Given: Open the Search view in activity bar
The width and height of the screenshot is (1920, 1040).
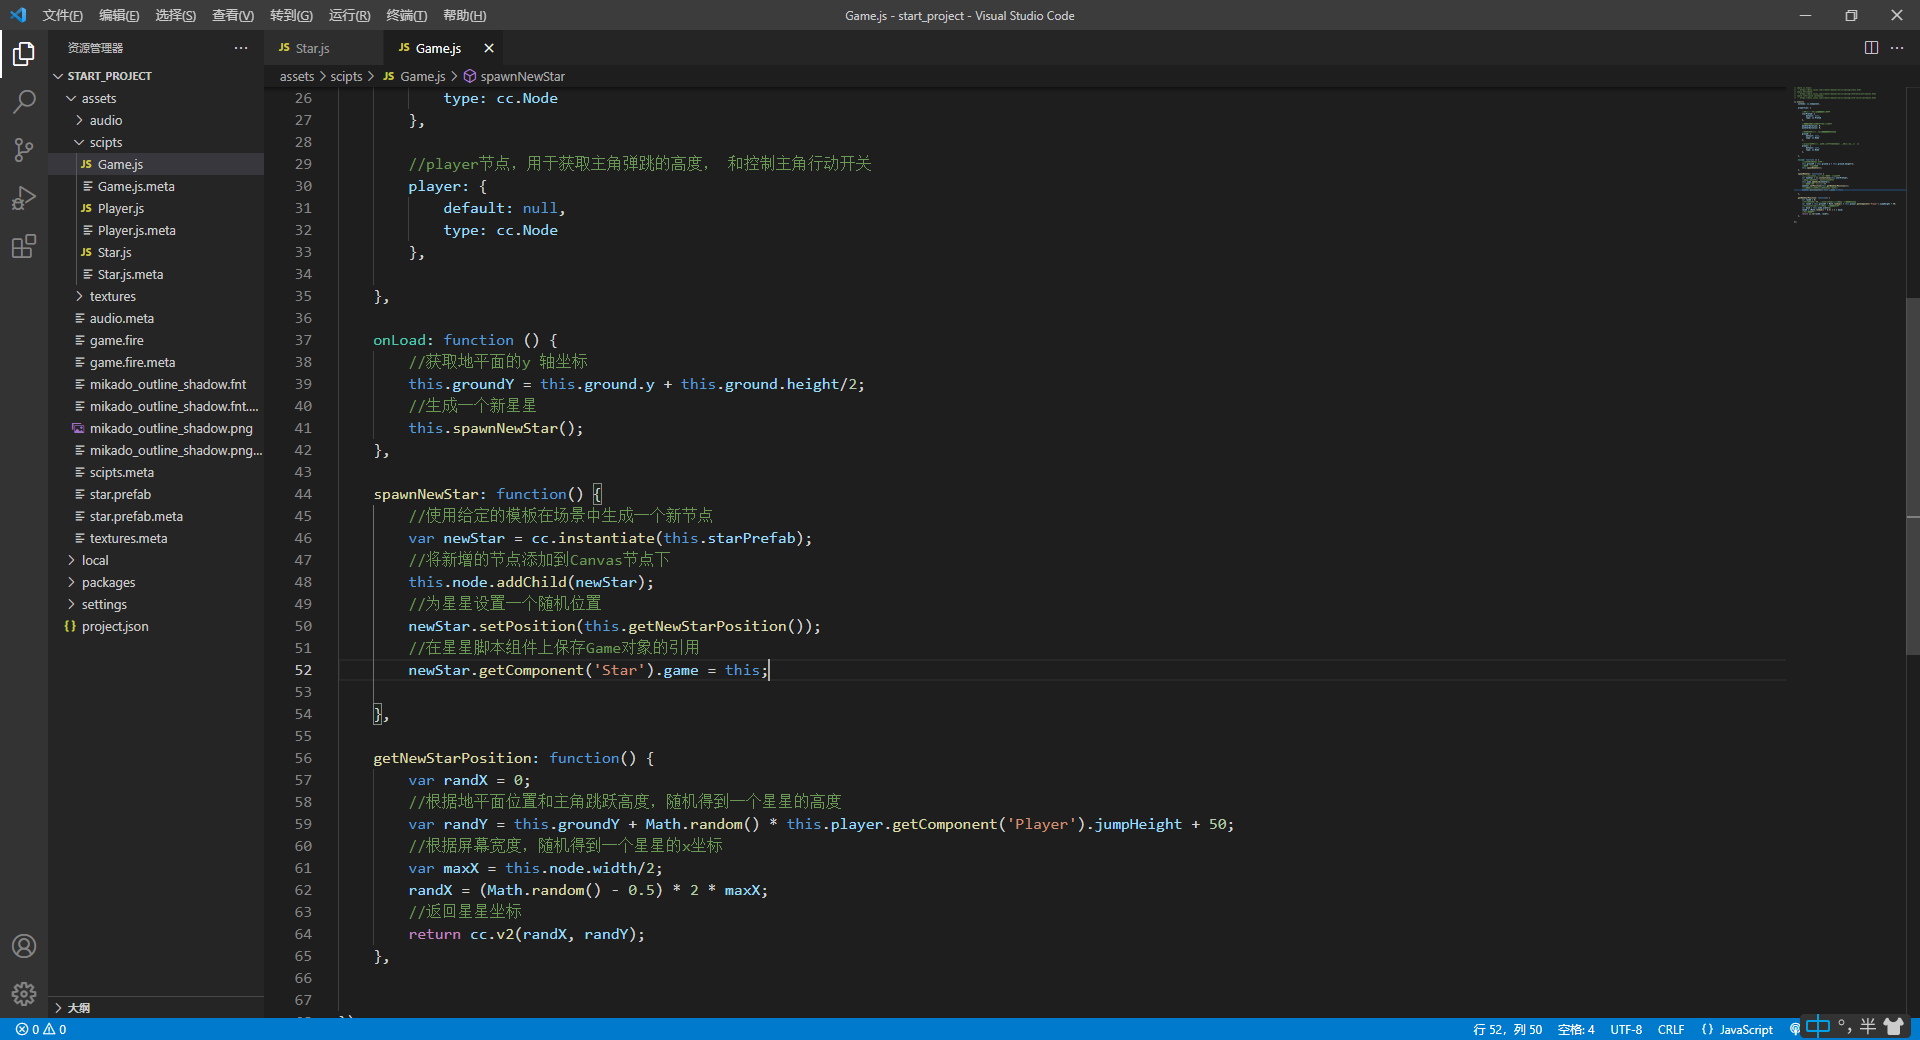Looking at the screenshot, I should pos(24,101).
